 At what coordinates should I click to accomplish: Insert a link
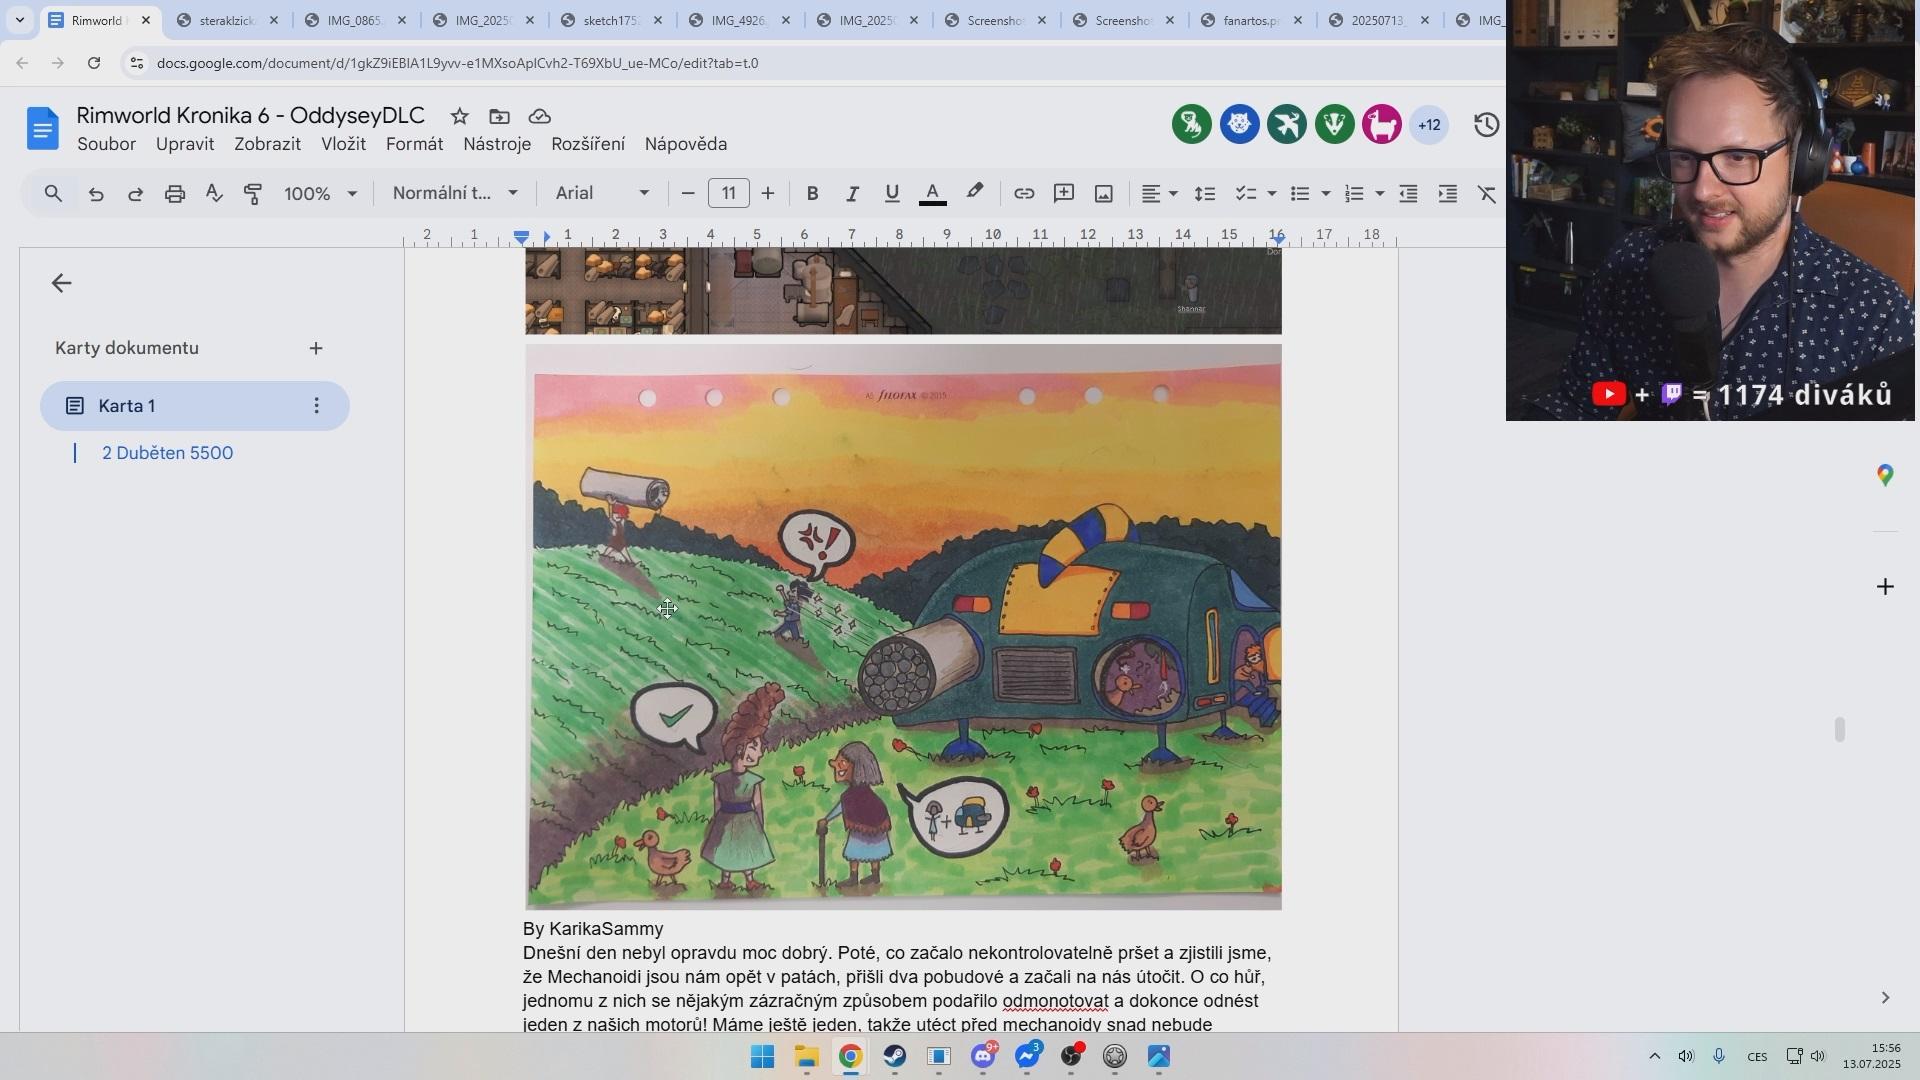click(x=1024, y=194)
